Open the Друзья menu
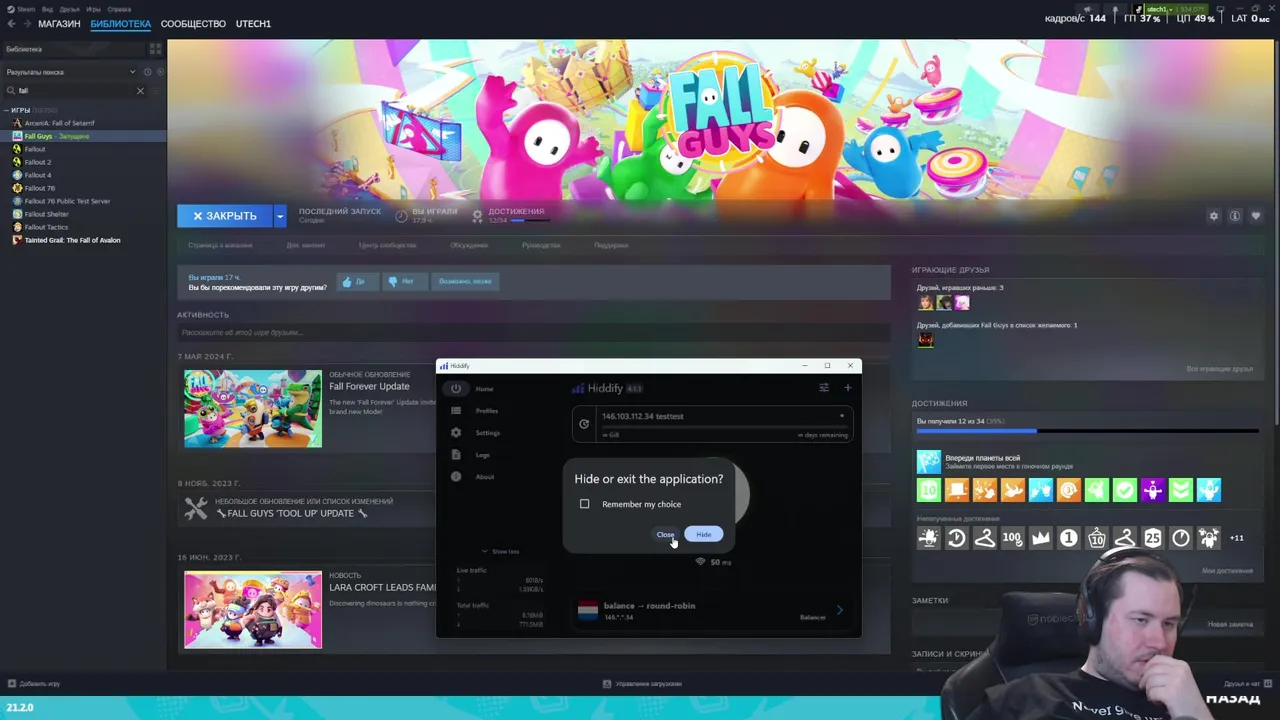This screenshot has width=1280, height=720. (x=69, y=9)
